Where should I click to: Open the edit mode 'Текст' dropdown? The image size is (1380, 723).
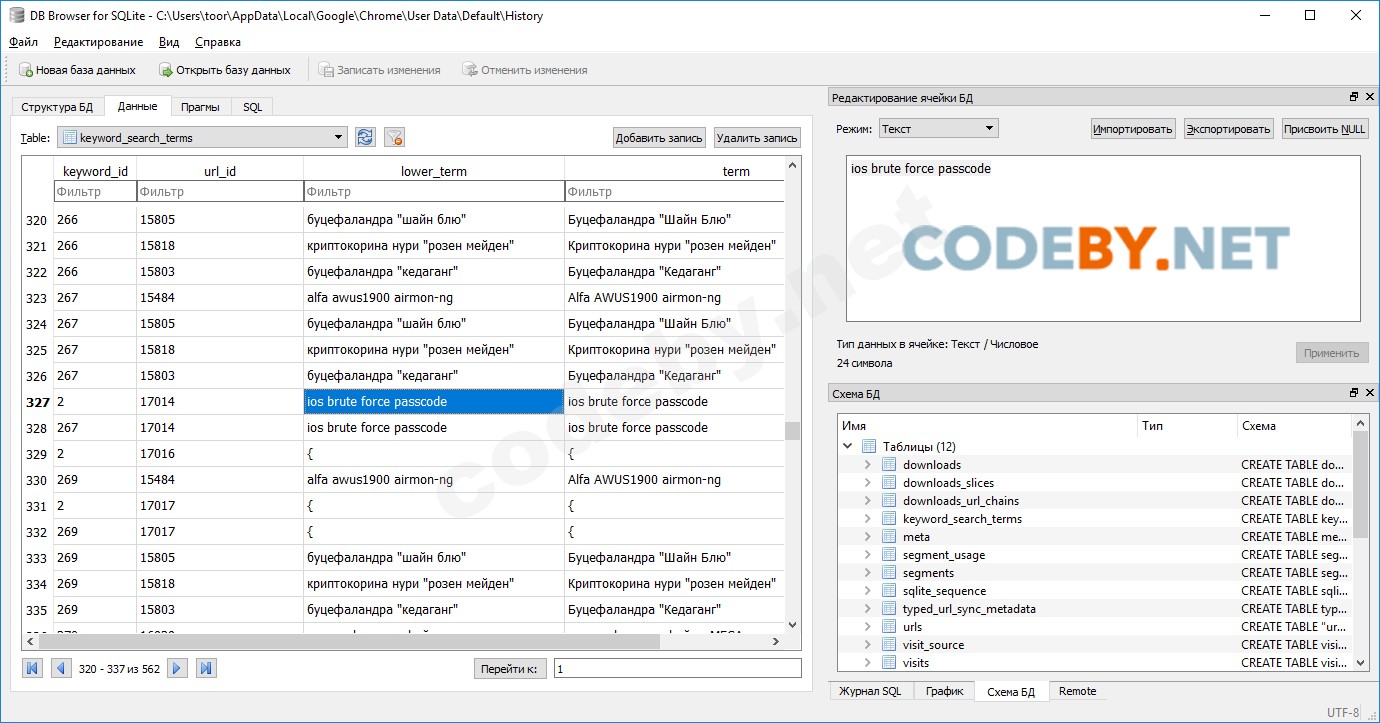(x=989, y=128)
